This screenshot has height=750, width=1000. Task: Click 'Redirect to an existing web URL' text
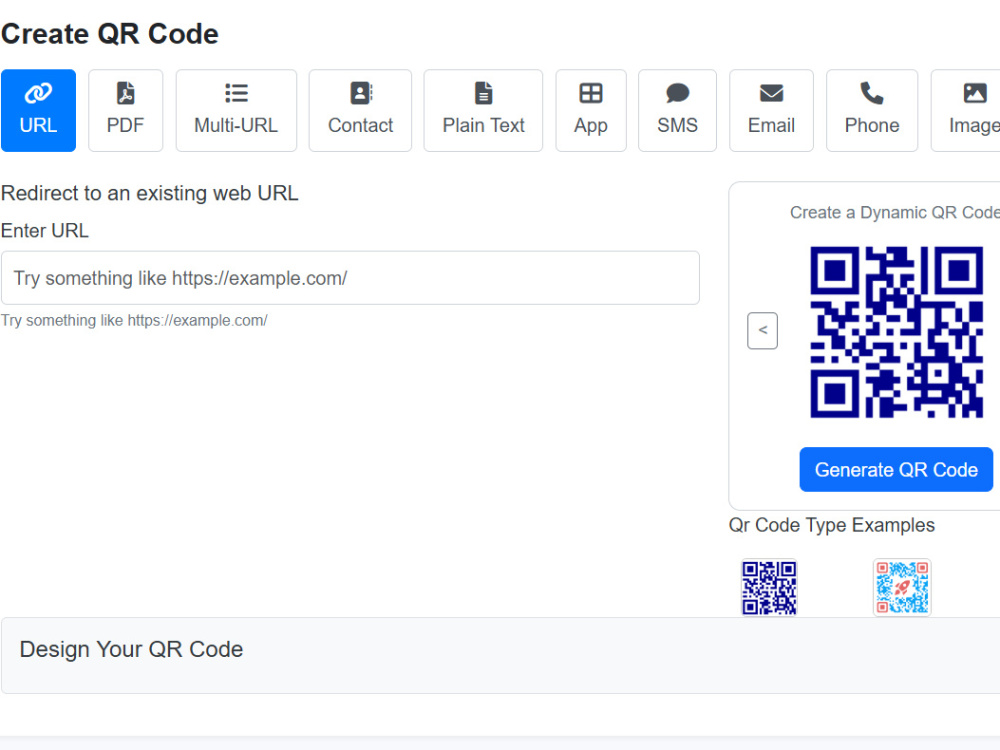point(150,193)
